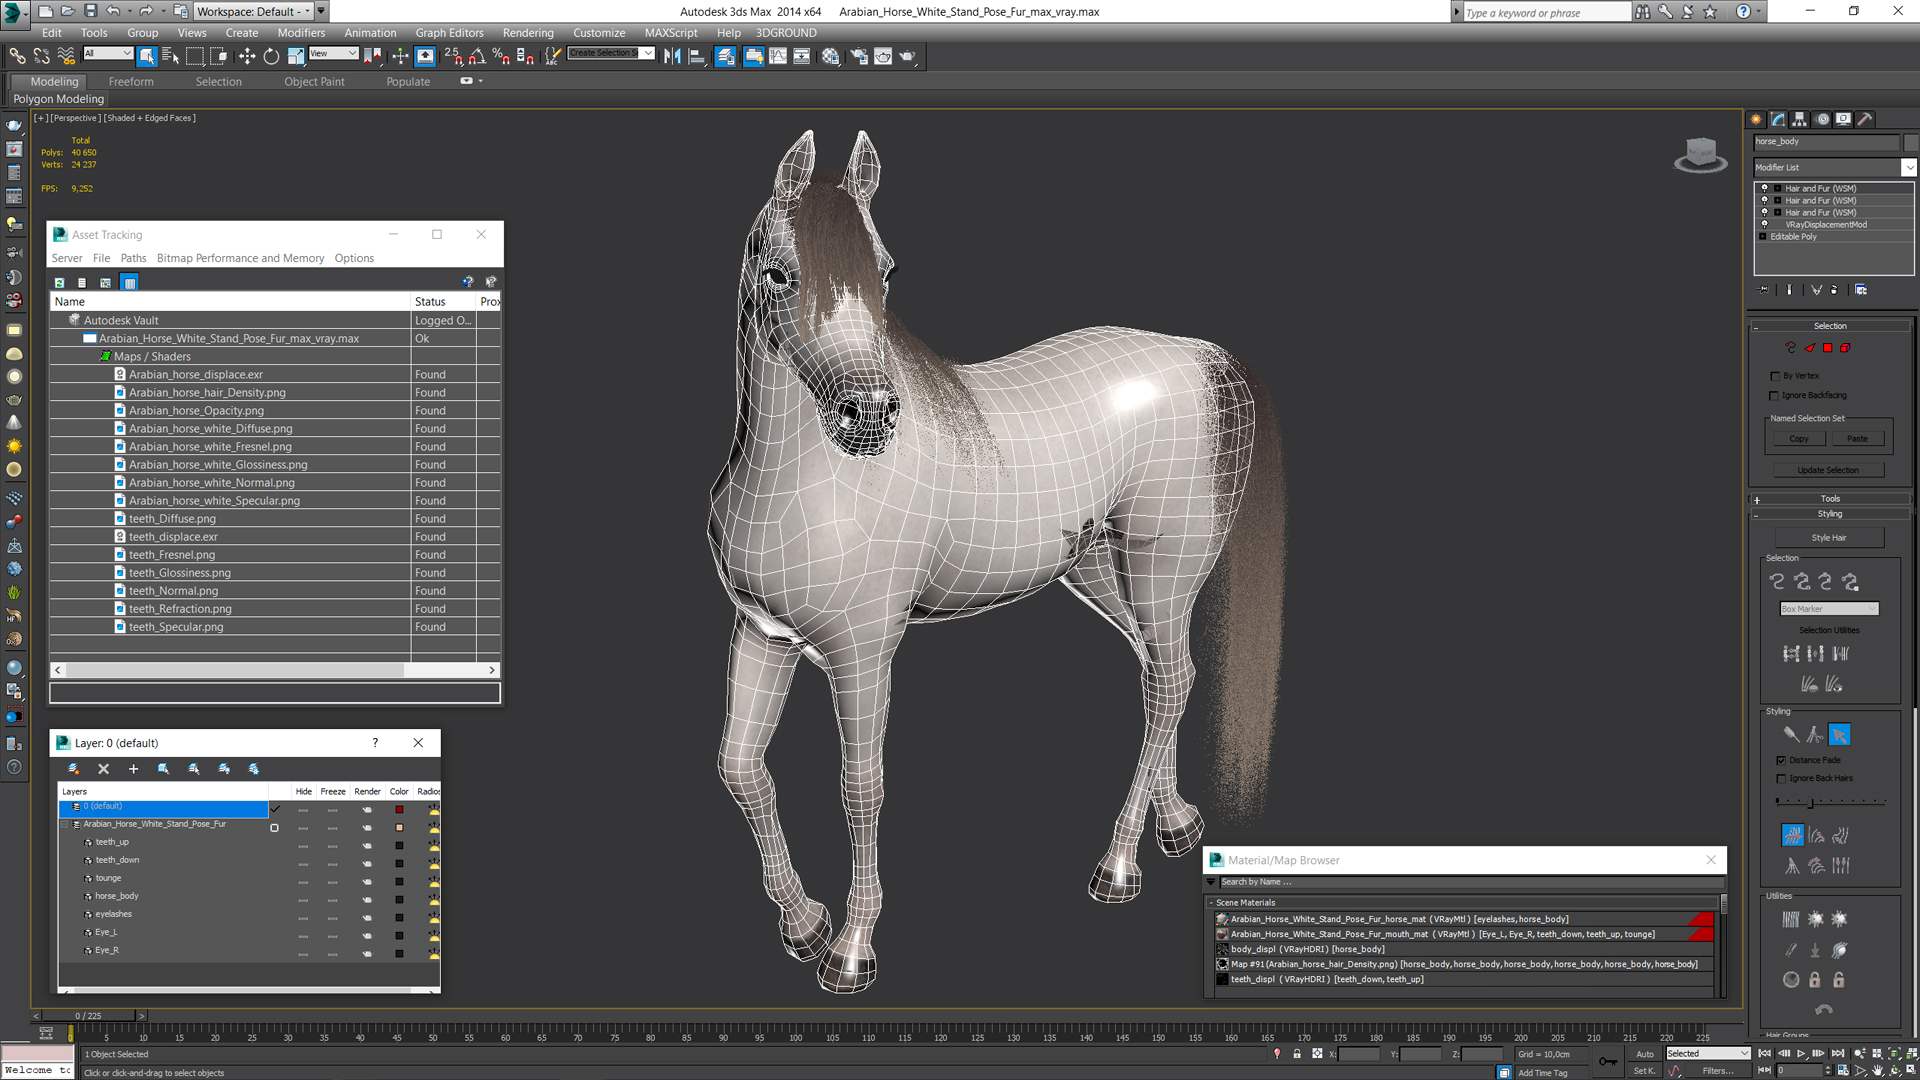
Task: Click the ViewCube in the viewport
Action: 1700,155
